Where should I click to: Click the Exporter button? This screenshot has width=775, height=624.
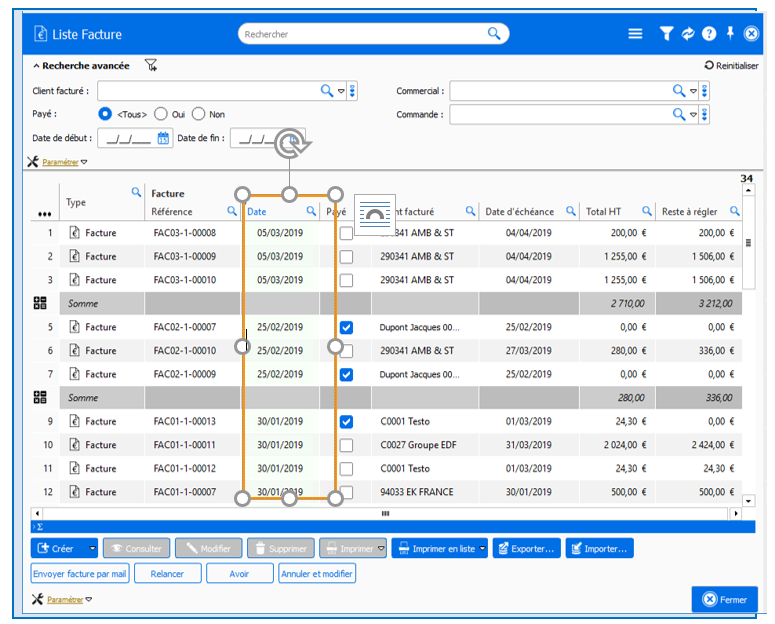(525, 548)
